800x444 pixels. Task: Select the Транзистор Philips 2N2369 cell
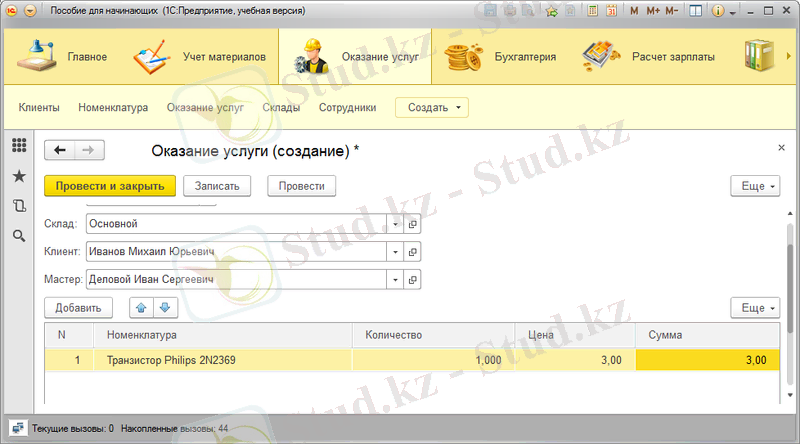point(222,360)
